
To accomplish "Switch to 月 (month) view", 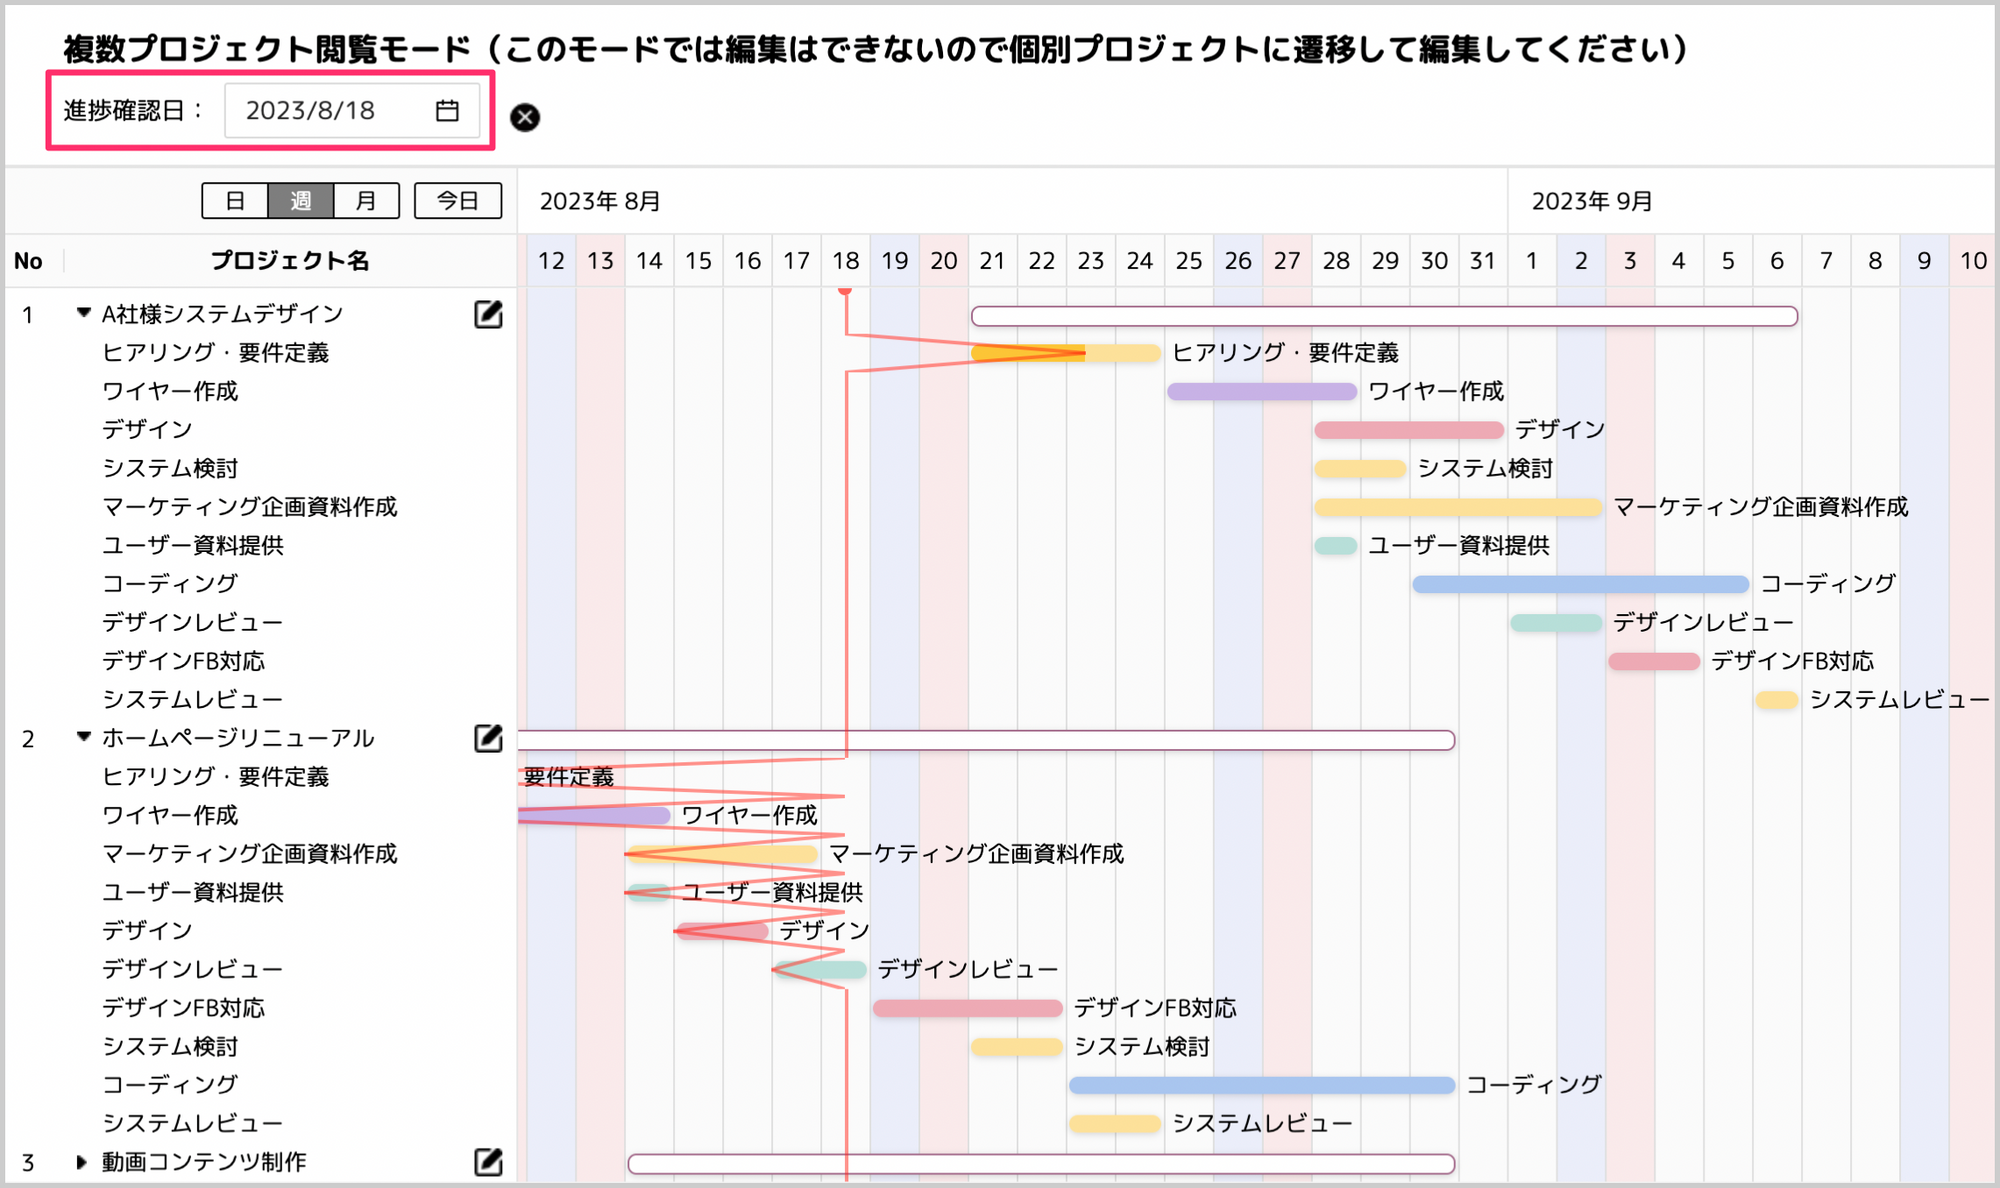I will (x=366, y=200).
